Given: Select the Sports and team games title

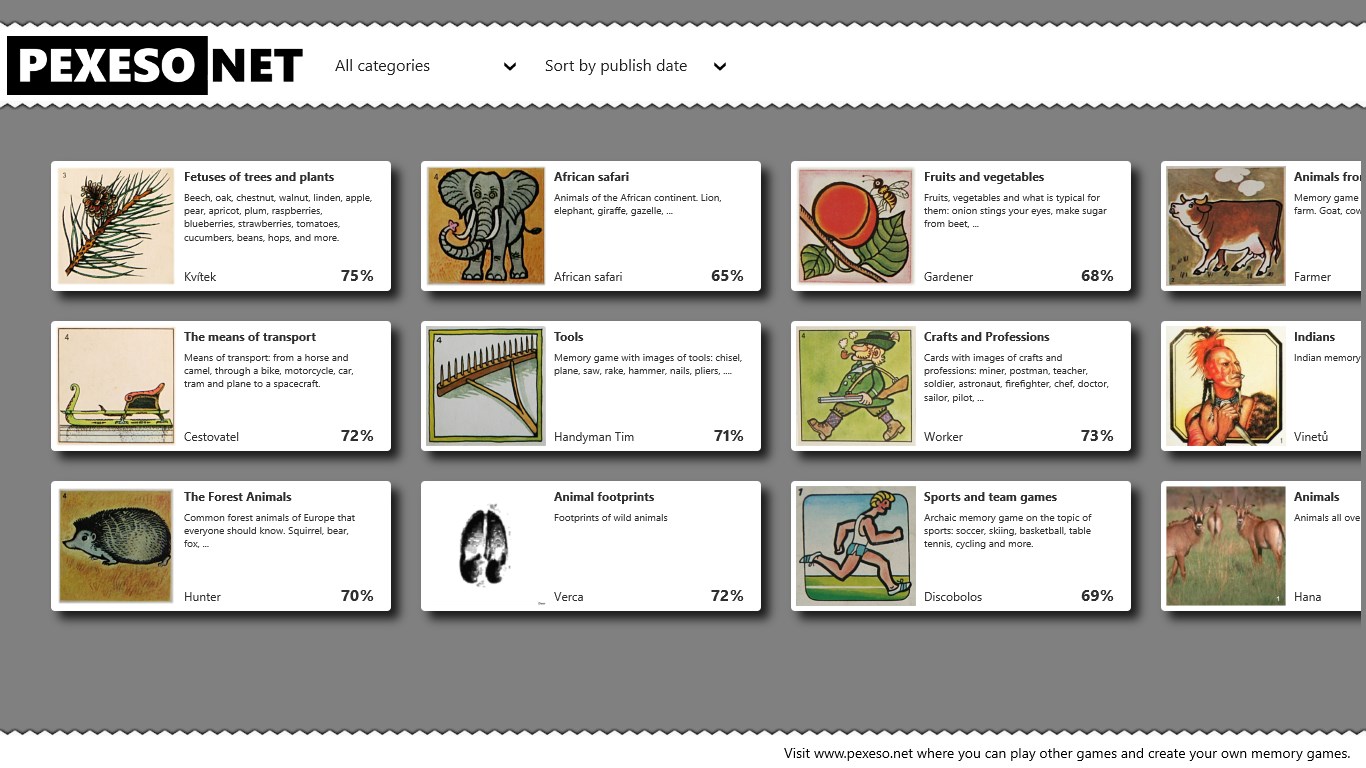Looking at the screenshot, I should pyautogui.click(x=990, y=497).
